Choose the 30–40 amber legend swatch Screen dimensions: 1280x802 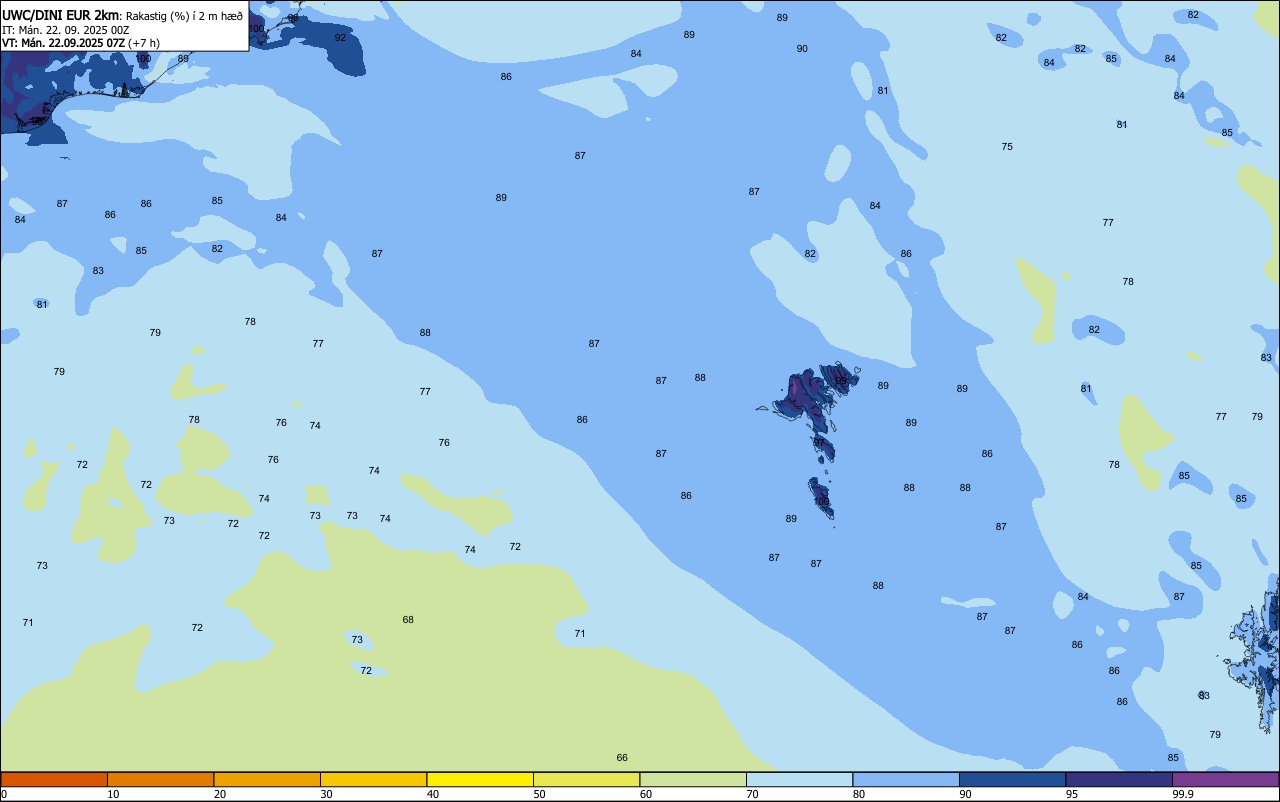373,779
